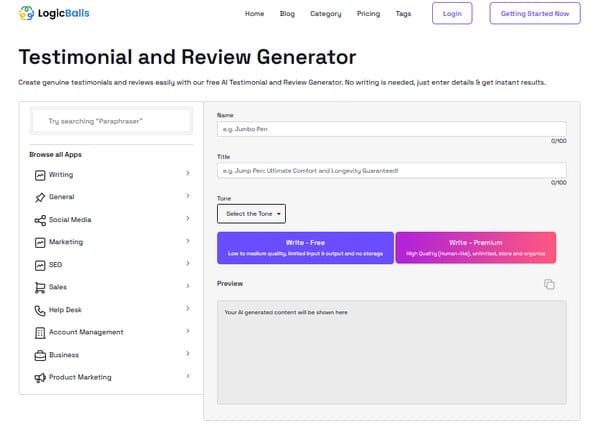Click the Preview output text area
Viewport: 600px width, 428px height.
pyautogui.click(x=392, y=352)
